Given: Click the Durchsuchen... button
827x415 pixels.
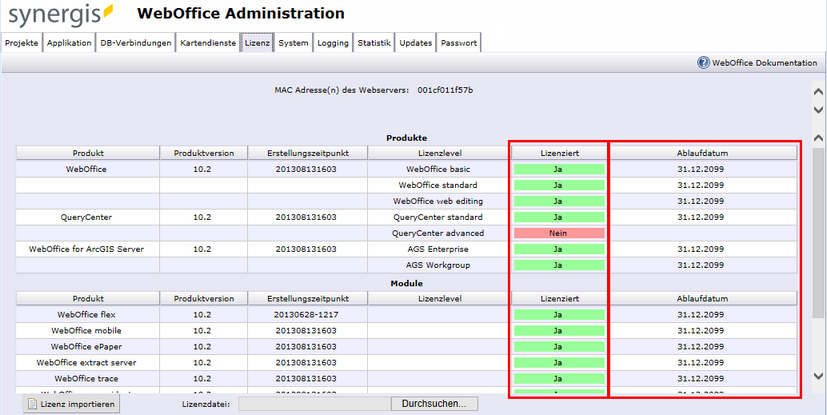Looking at the screenshot, I should [434, 404].
